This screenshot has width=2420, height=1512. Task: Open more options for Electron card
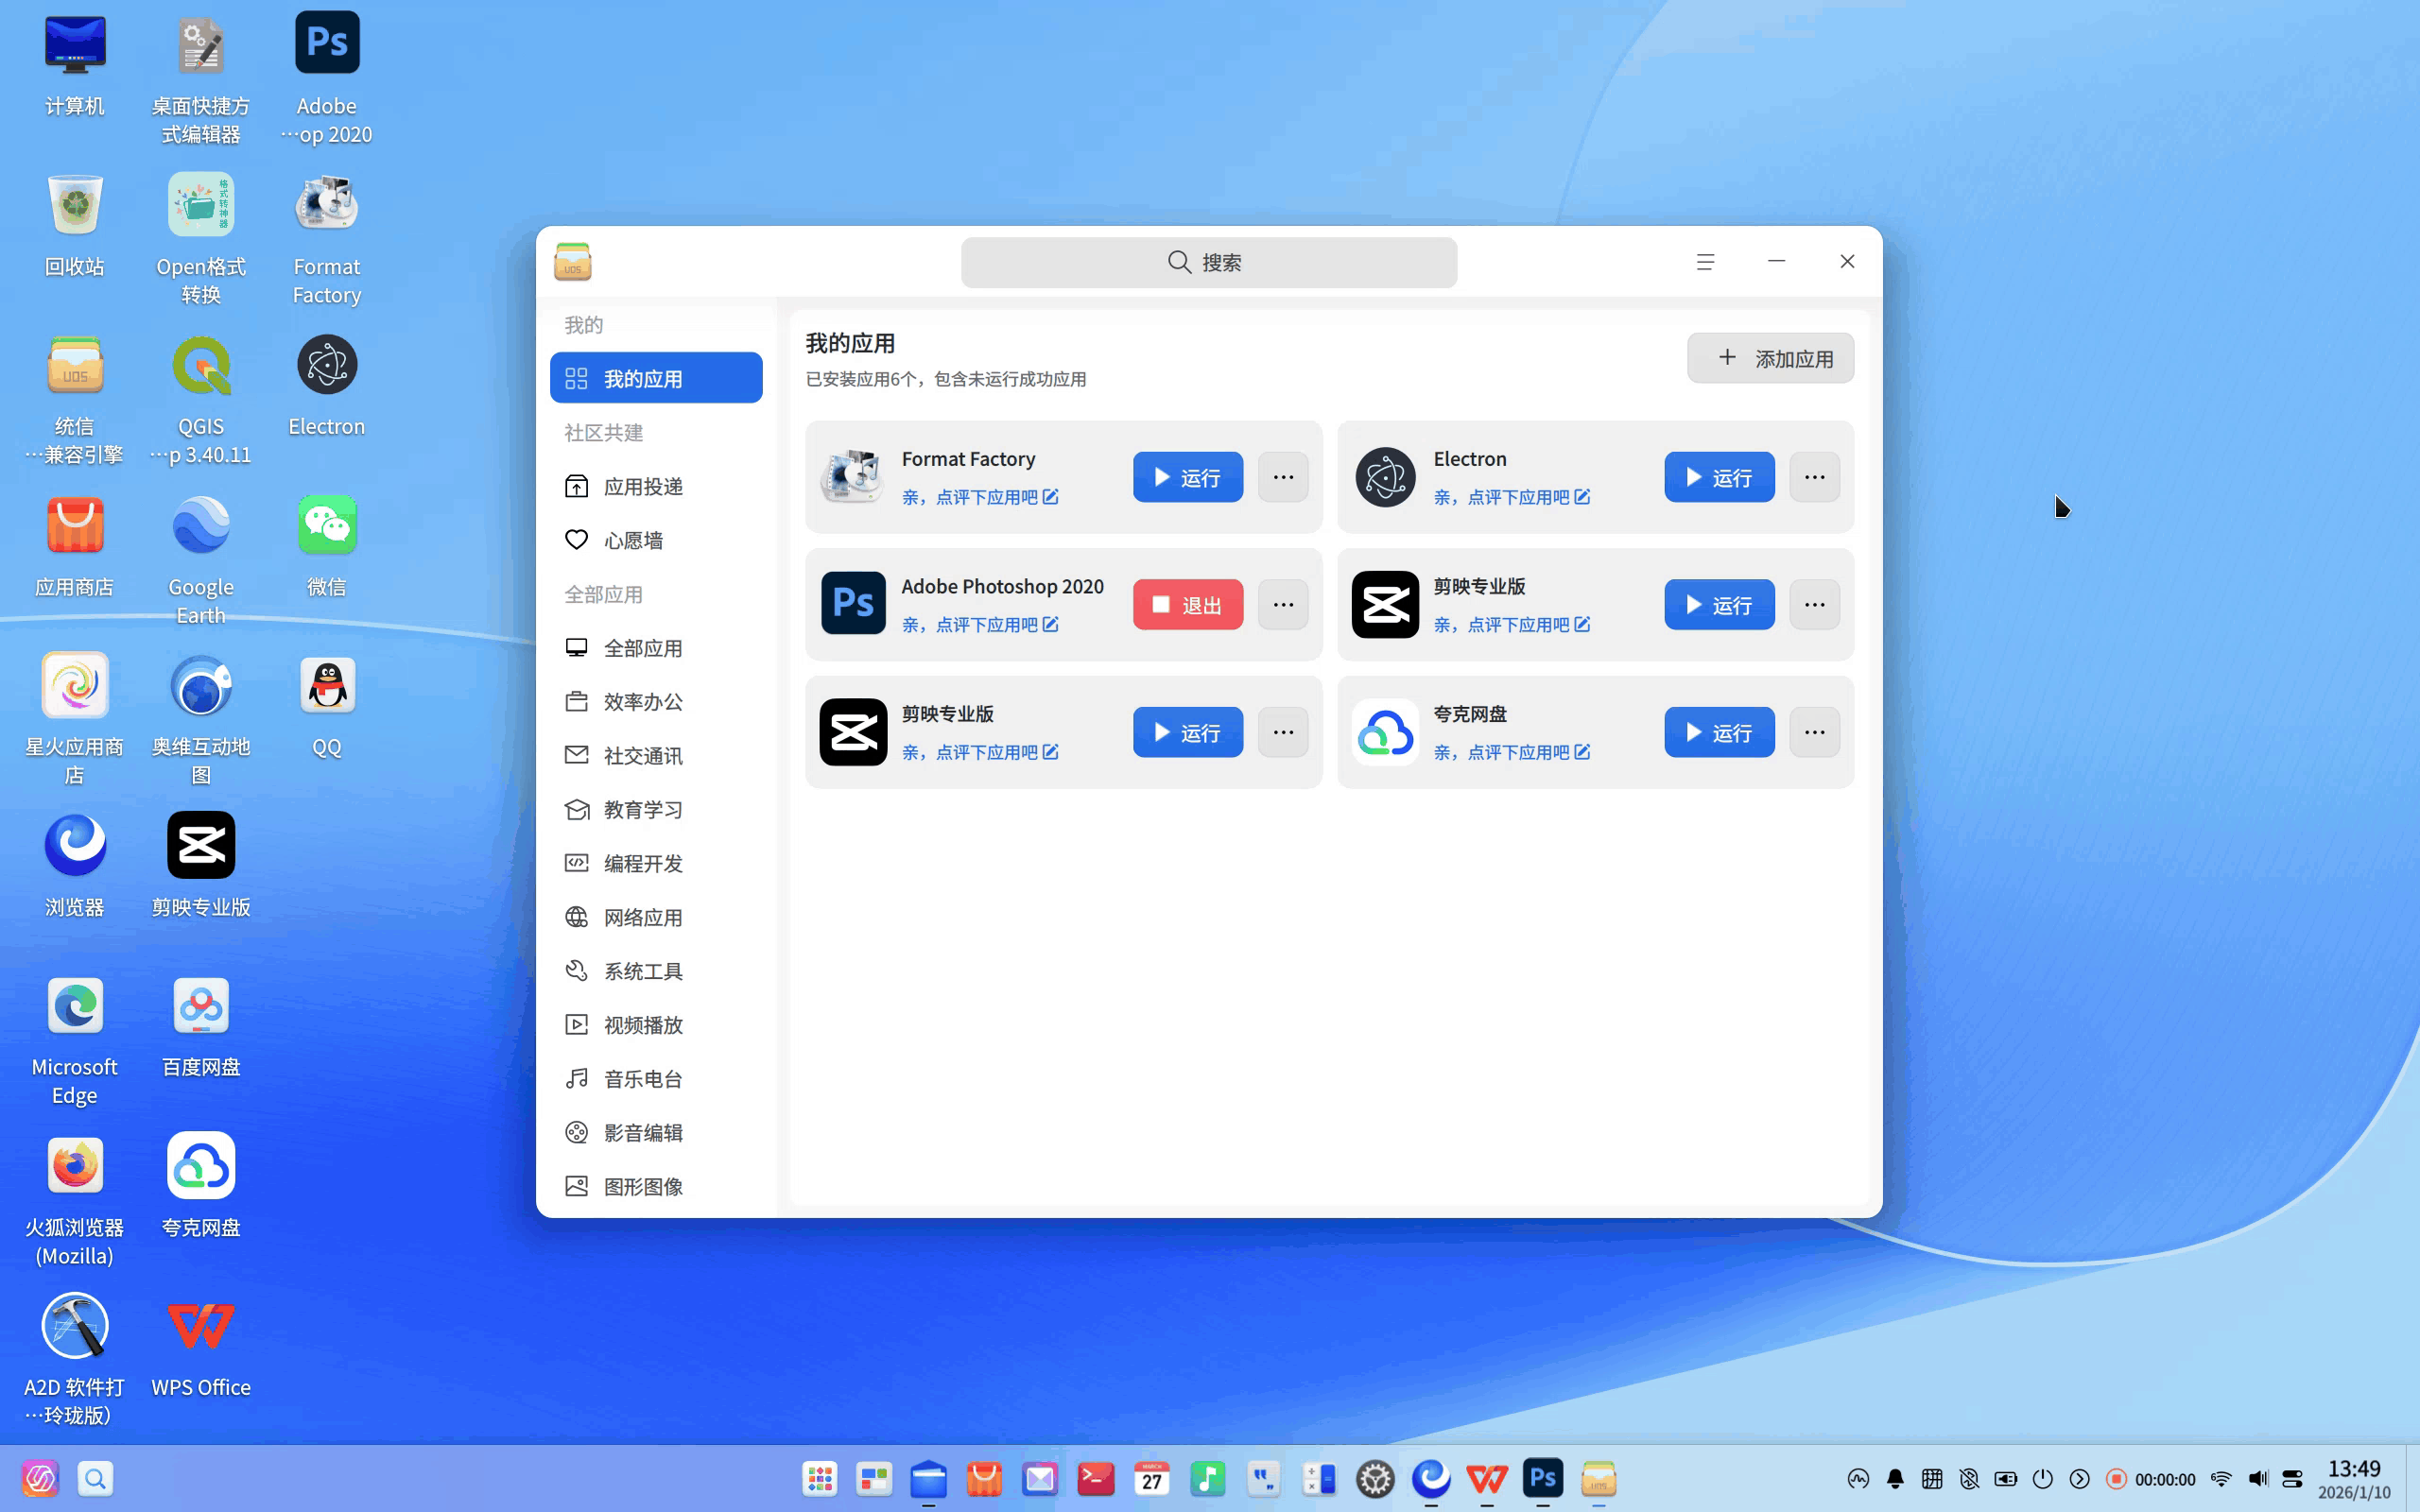1814,477
